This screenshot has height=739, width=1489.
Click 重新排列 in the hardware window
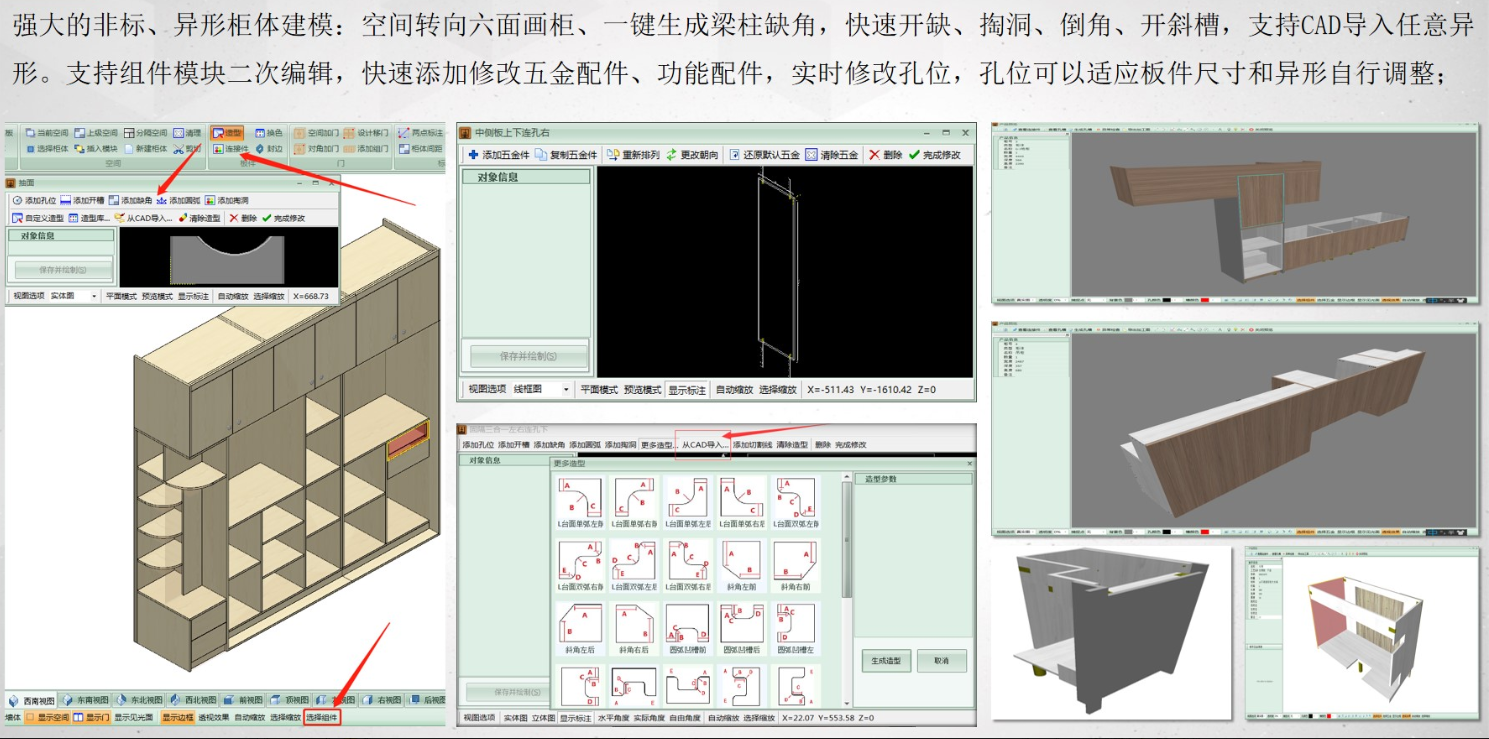point(634,155)
